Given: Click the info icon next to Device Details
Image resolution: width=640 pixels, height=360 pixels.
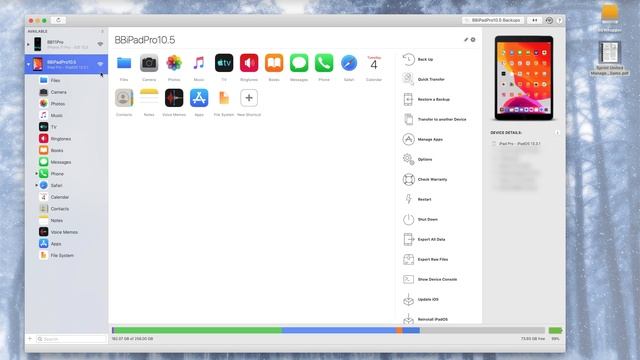Looking at the screenshot, I should tap(557, 133).
